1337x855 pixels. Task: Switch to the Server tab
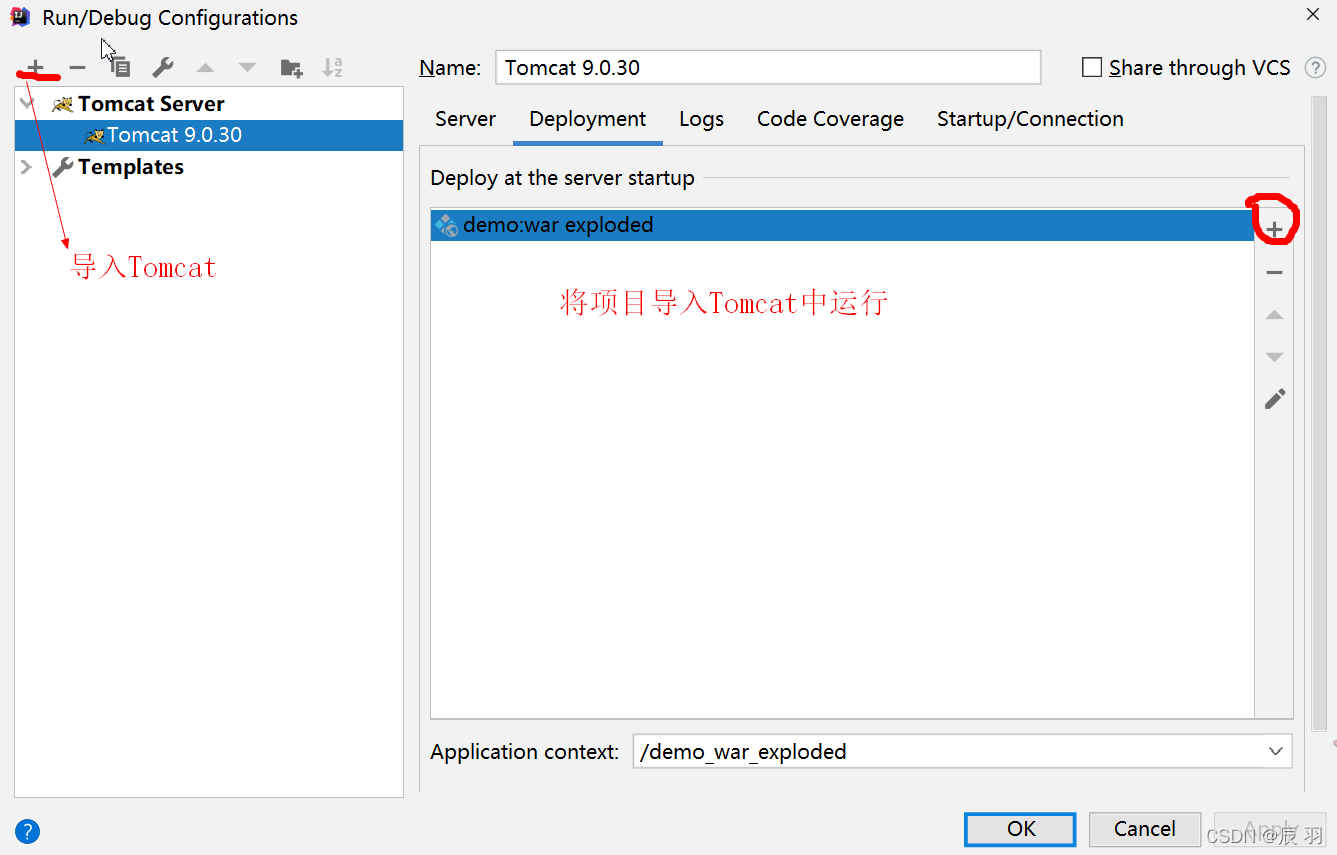465,119
